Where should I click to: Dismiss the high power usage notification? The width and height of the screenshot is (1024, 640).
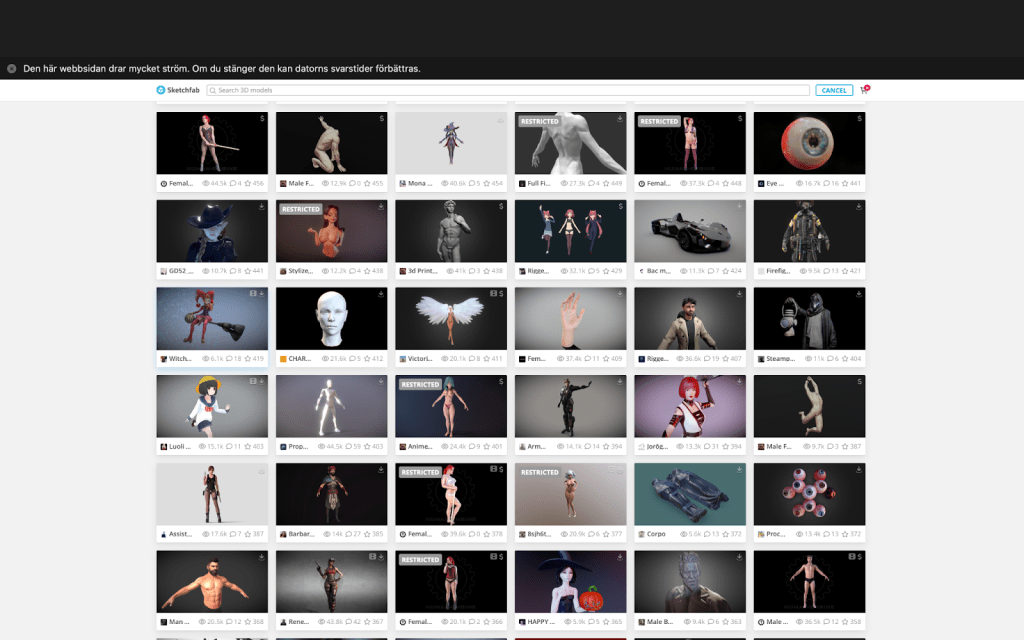(12, 69)
